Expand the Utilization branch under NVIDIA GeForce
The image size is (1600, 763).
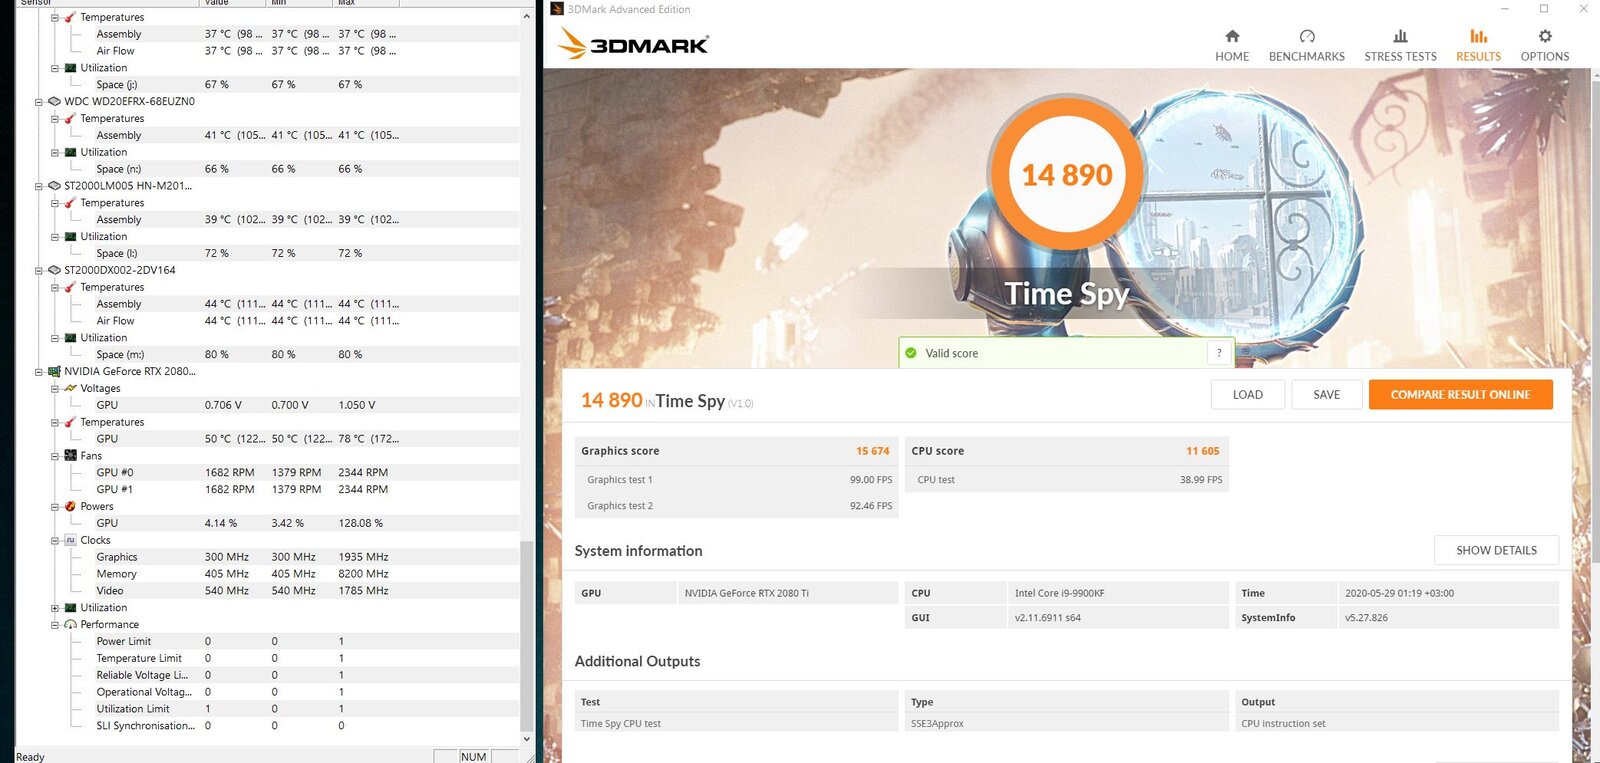point(55,607)
